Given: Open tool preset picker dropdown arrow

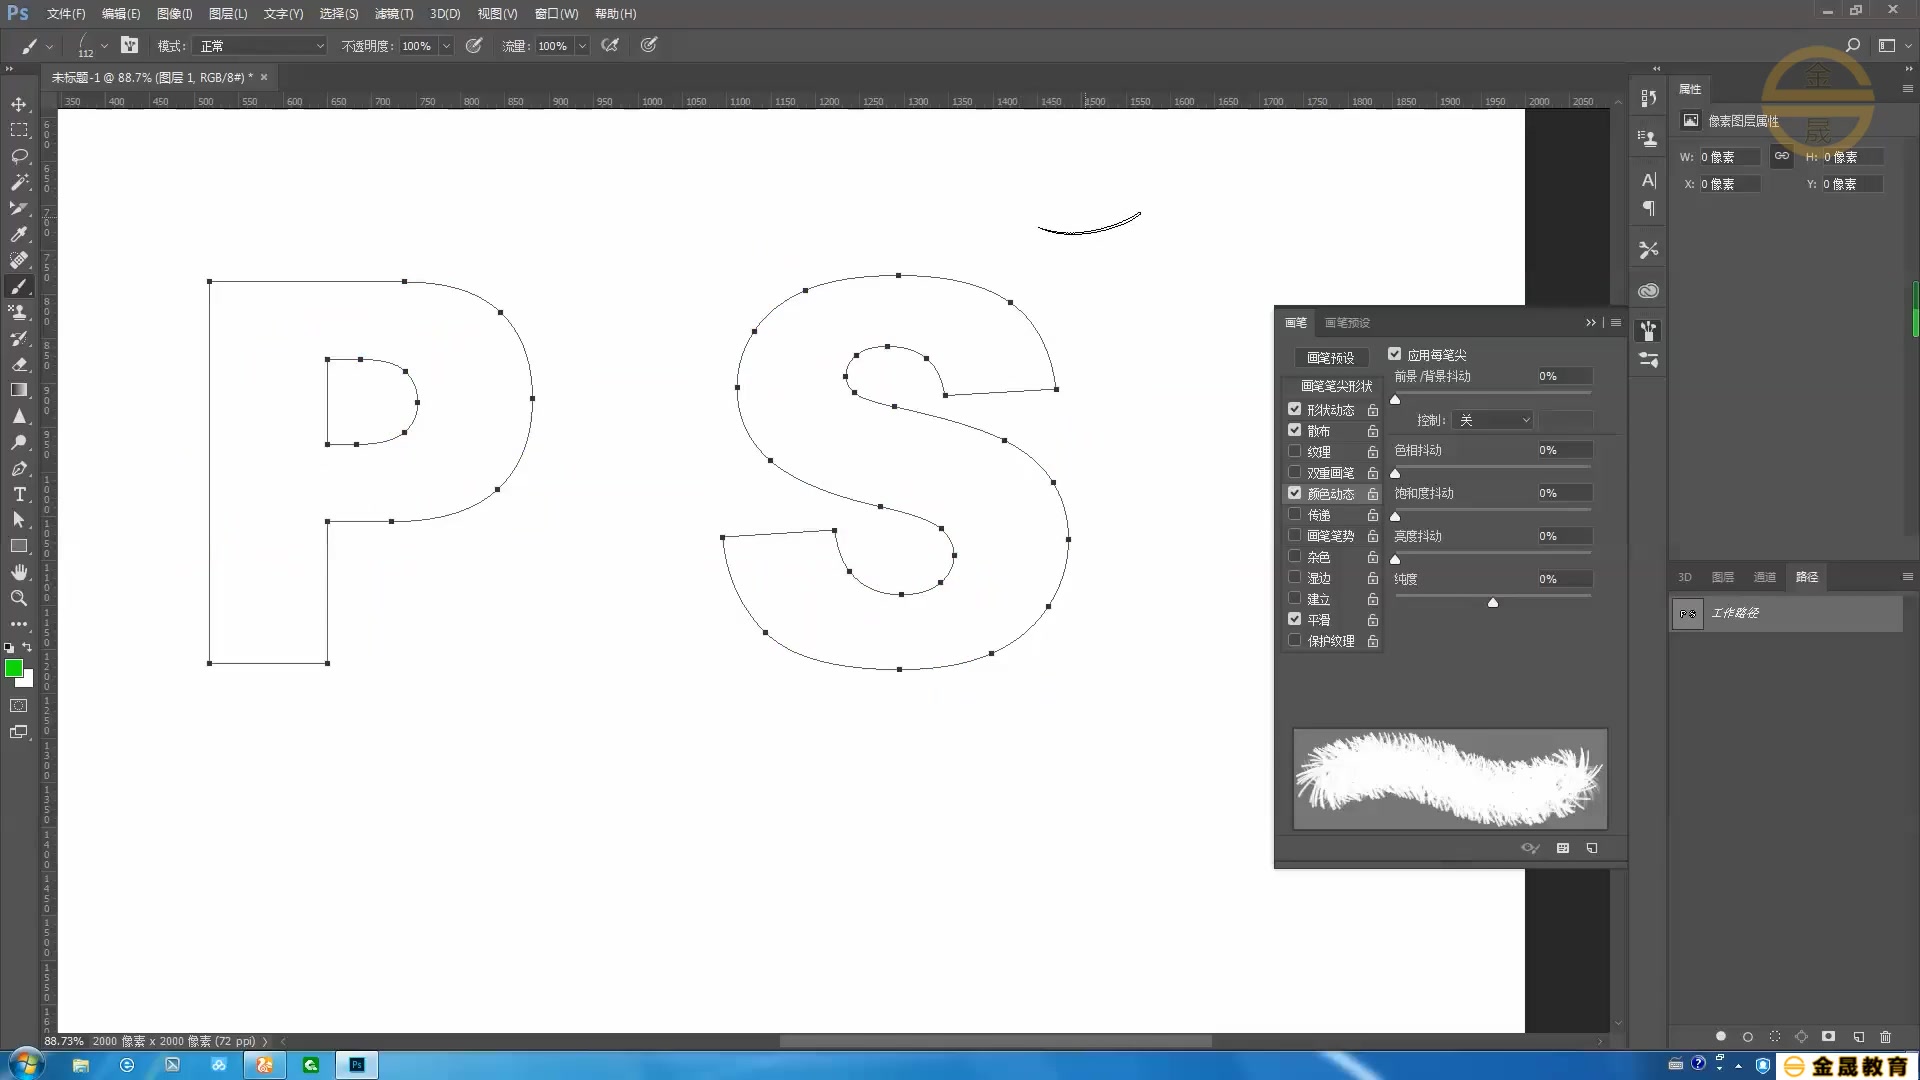Looking at the screenshot, I should tap(49, 46).
